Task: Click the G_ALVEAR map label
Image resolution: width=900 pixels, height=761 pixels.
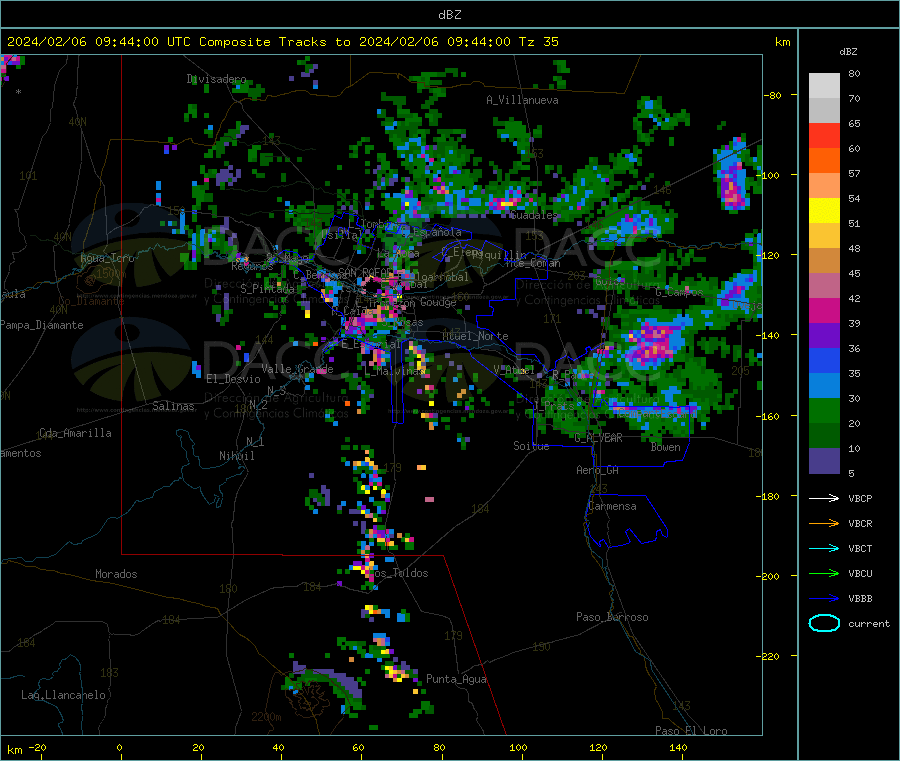Action: (599, 438)
